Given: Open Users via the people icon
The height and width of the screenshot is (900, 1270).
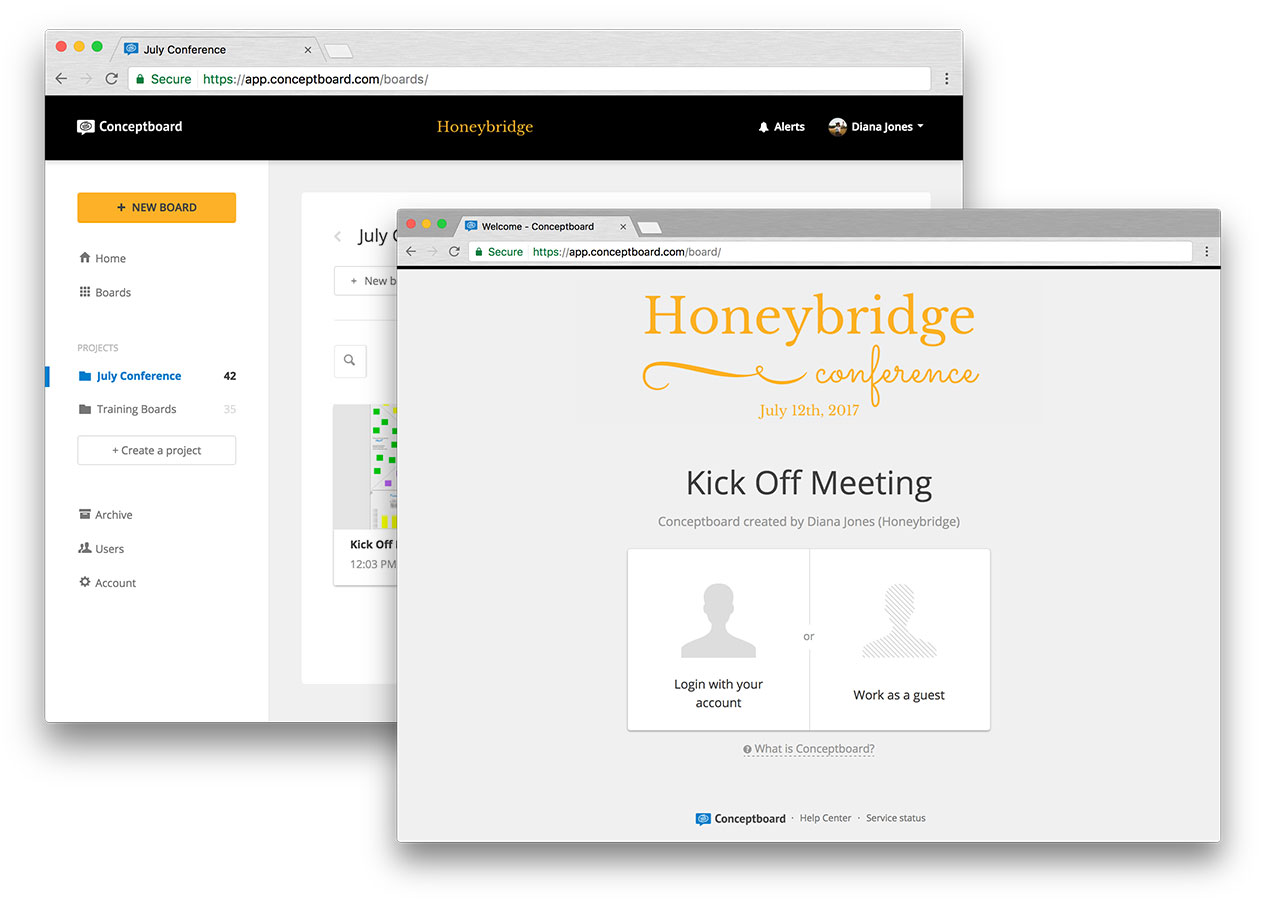Looking at the screenshot, I should (x=84, y=548).
